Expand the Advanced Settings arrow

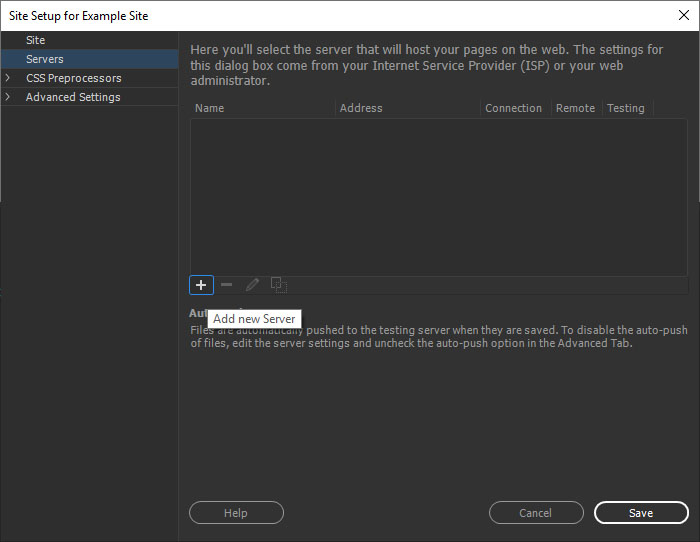tap(9, 97)
